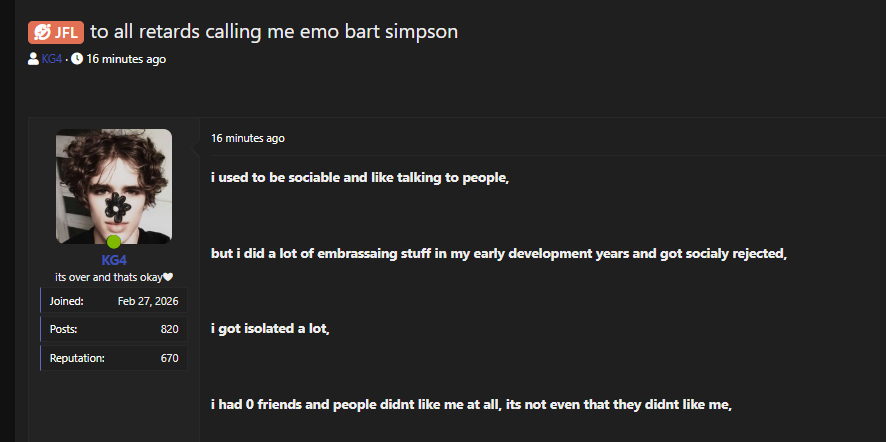The width and height of the screenshot is (886, 442).
Task: Open the 820 posts count
Action: [x=169, y=329]
